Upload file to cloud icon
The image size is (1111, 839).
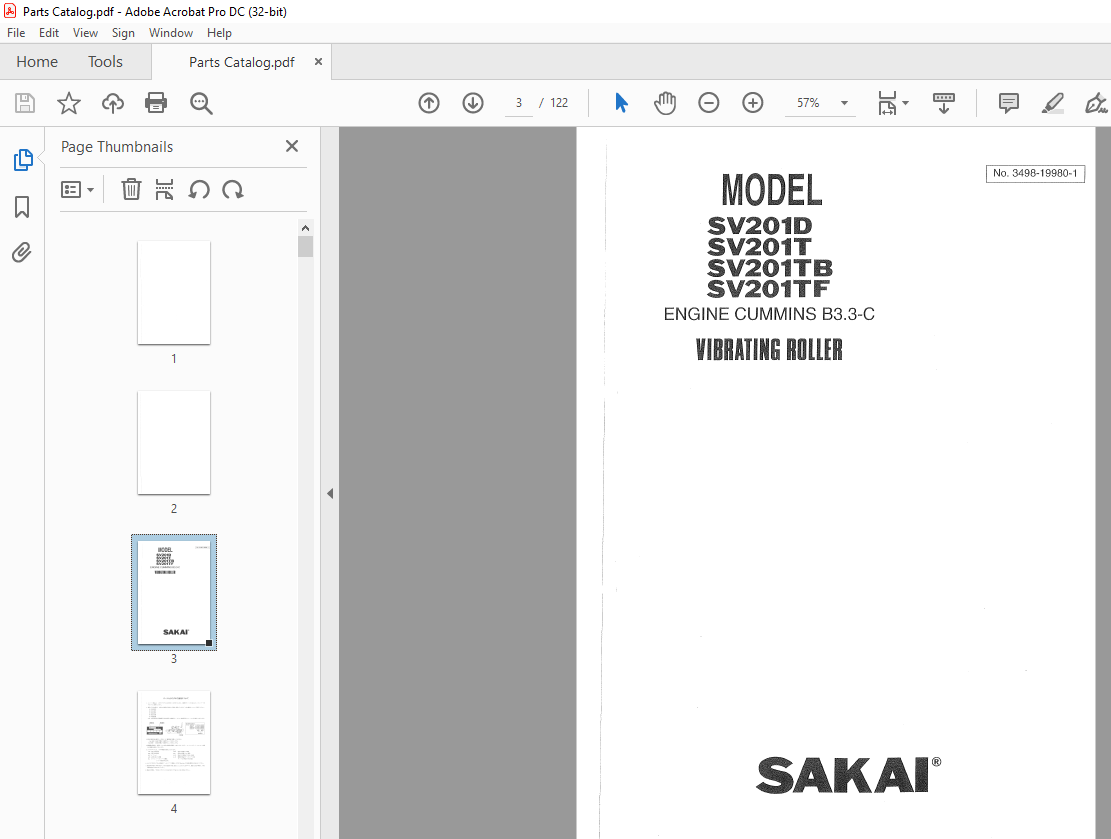point(113,103)
